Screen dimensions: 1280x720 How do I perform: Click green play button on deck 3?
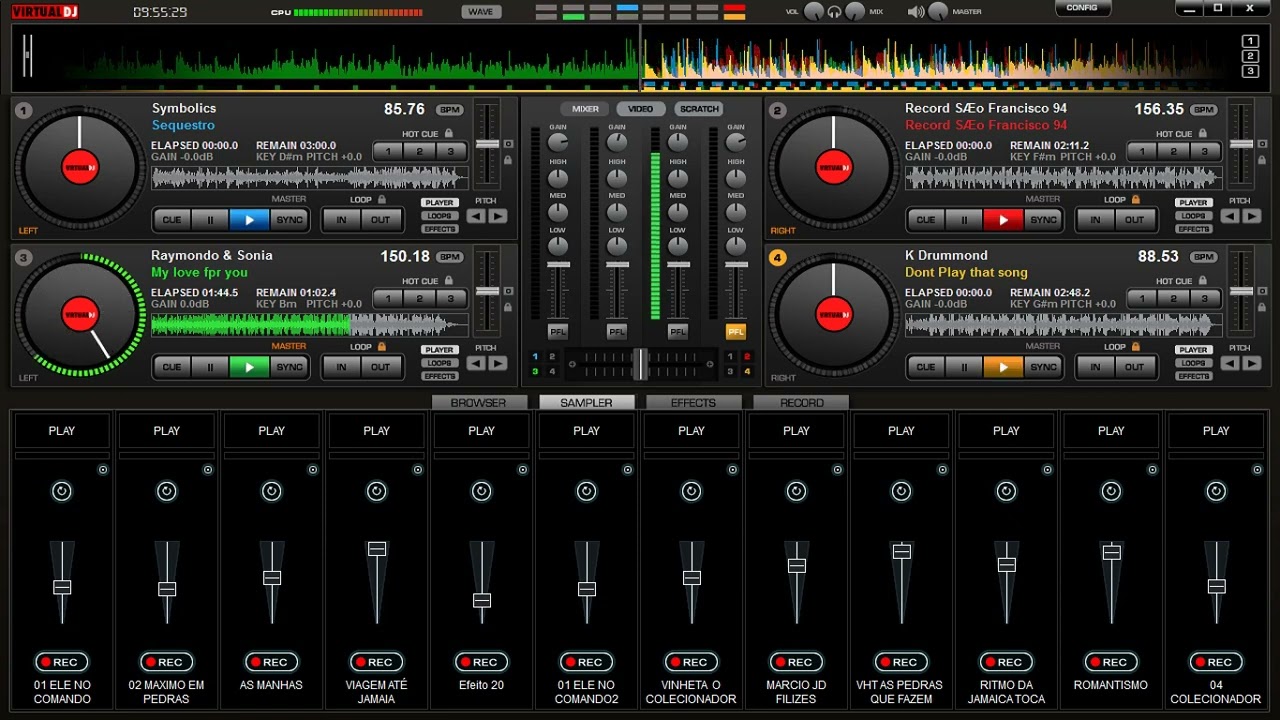tap(249, 367)
